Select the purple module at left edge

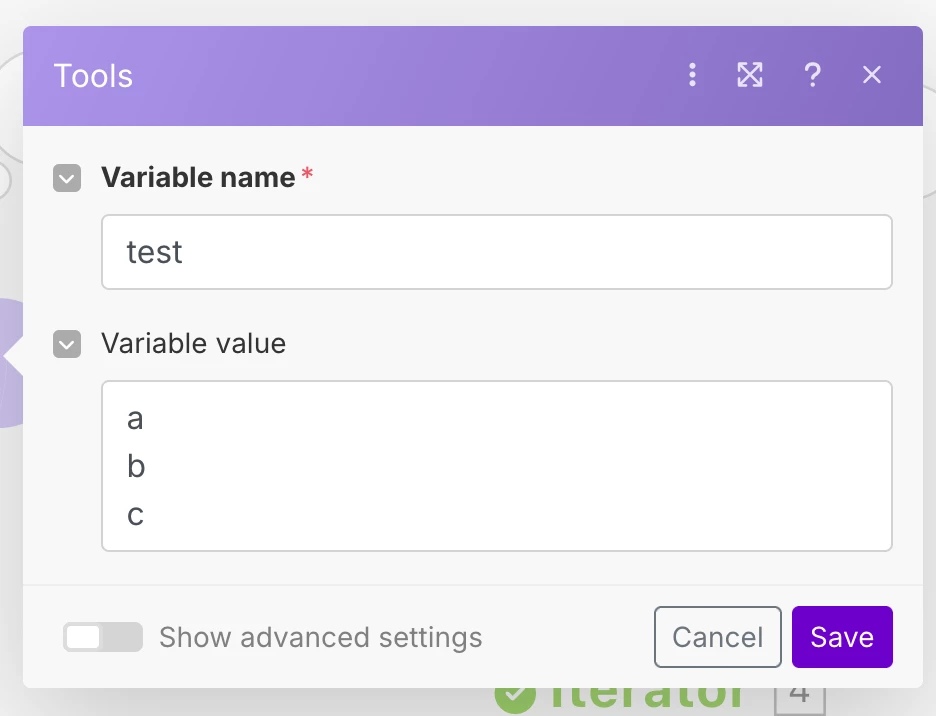[10, 362]
